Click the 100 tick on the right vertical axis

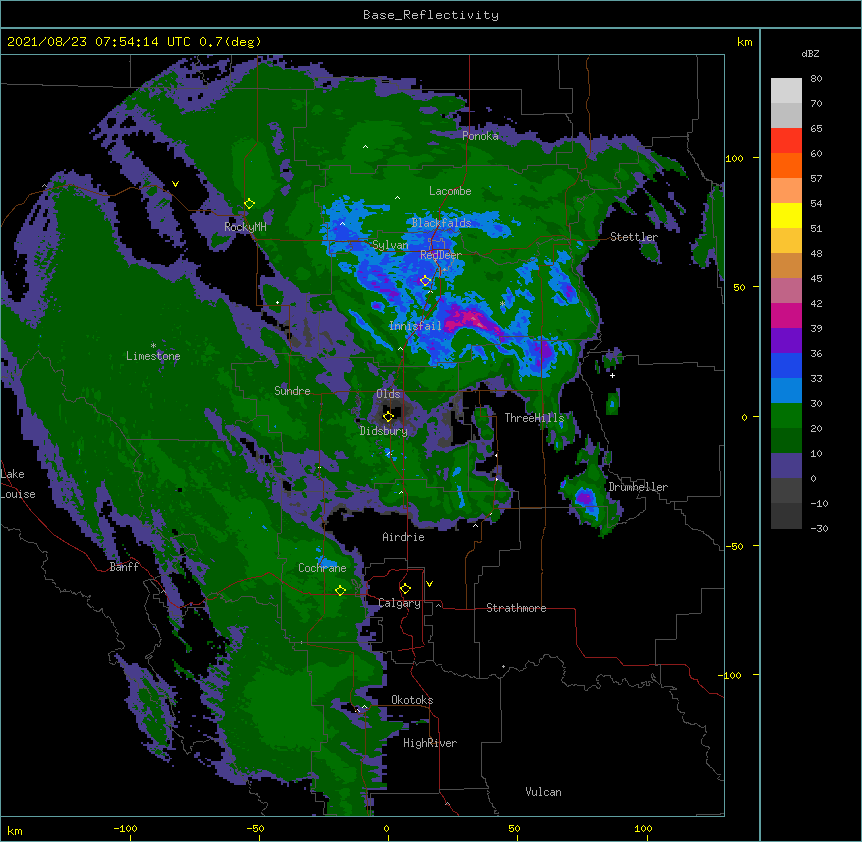(x=734, y=159)
